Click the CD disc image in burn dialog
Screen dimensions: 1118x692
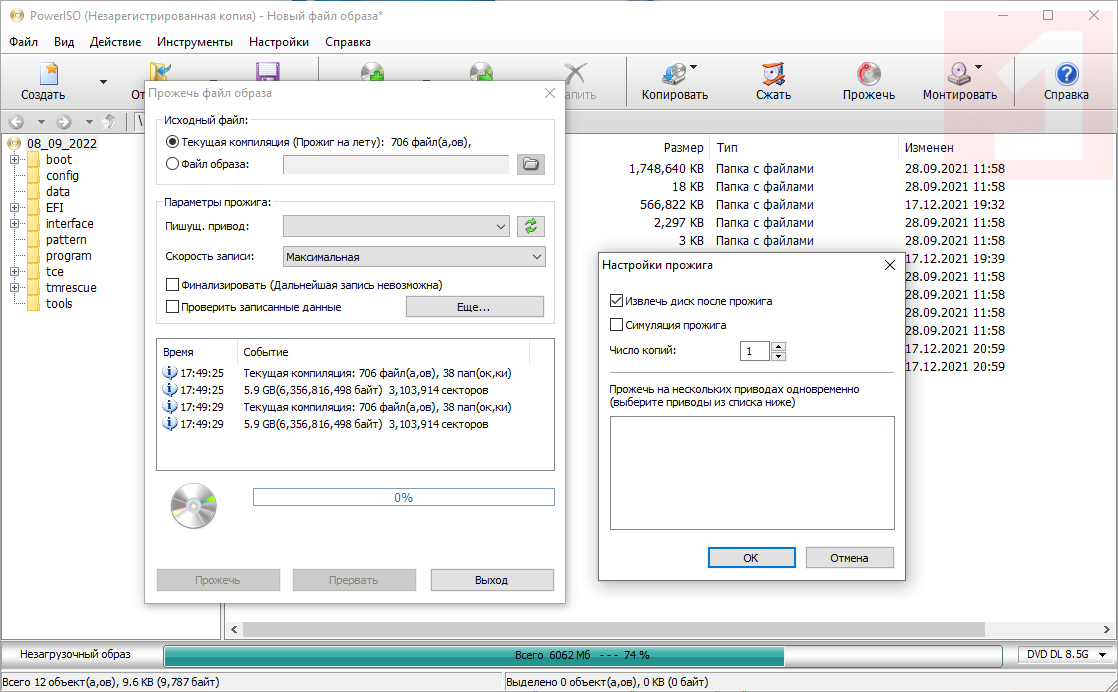[x=193, y=506]
